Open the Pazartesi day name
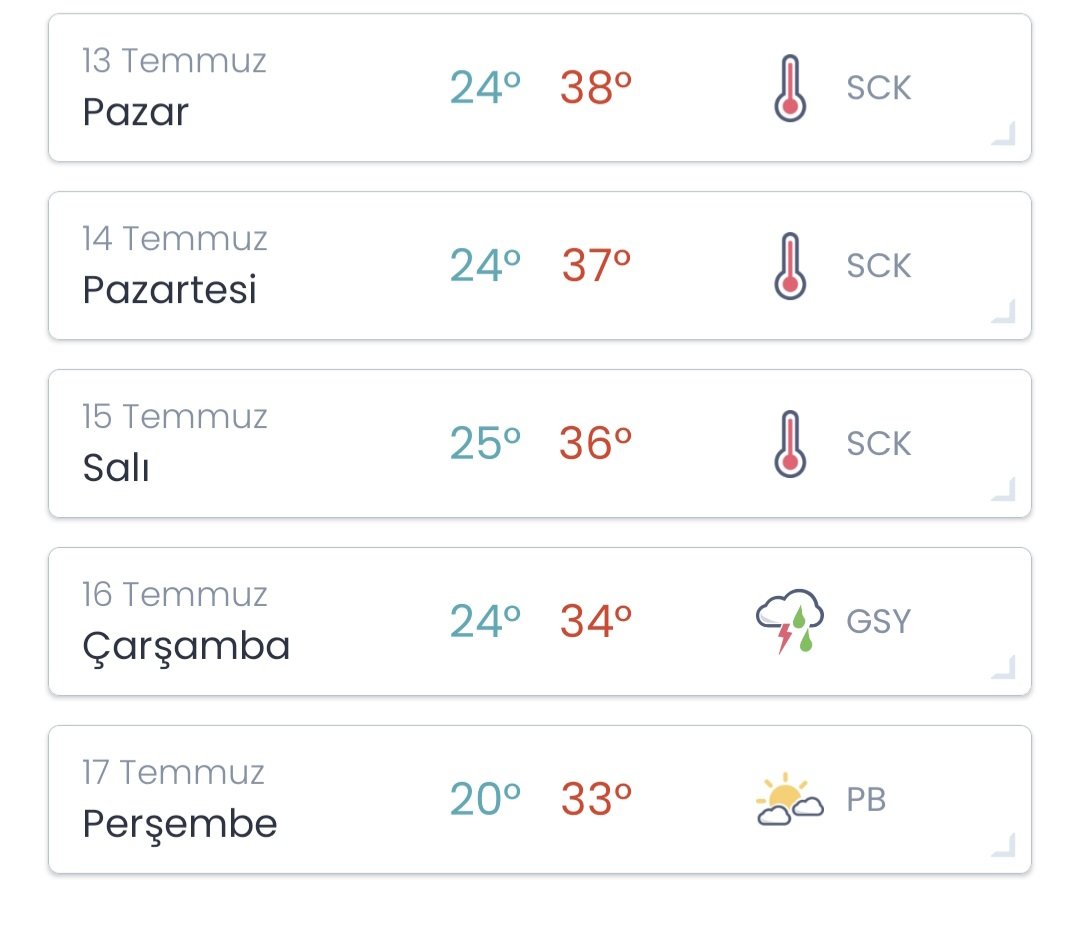 point(169,289)
